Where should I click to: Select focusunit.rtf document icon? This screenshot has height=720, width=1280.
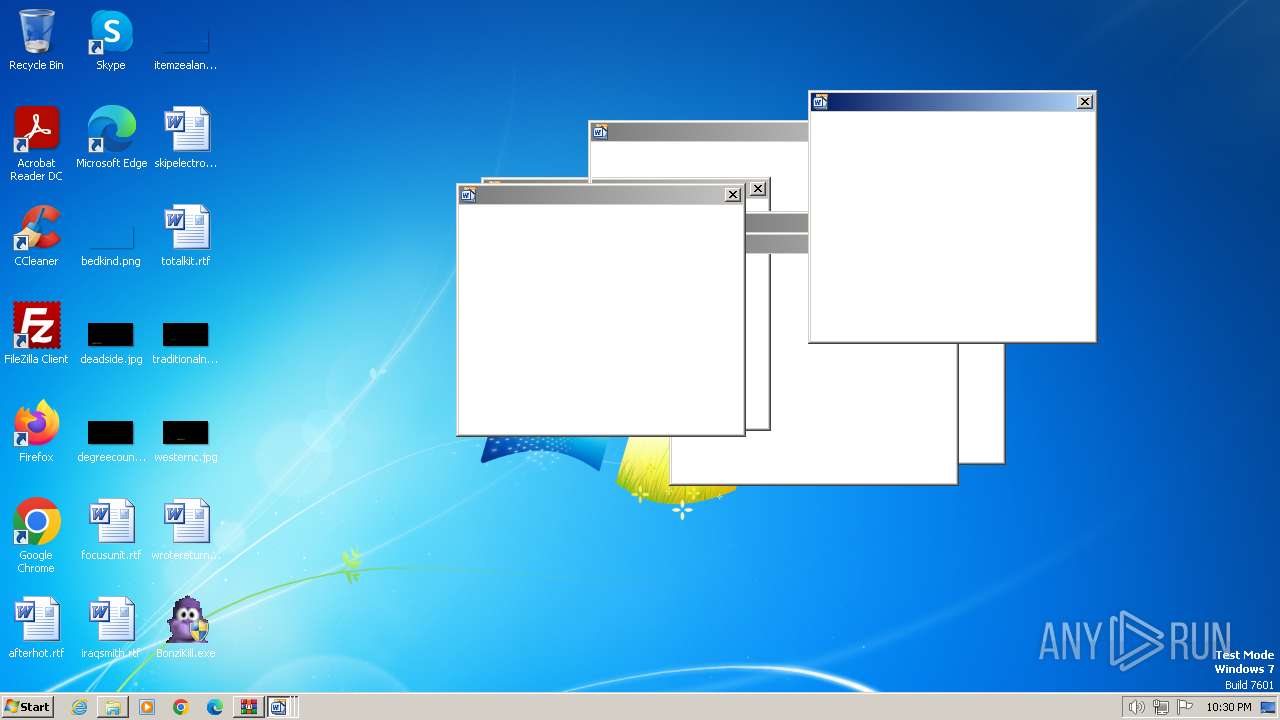[x=111, y=530]
